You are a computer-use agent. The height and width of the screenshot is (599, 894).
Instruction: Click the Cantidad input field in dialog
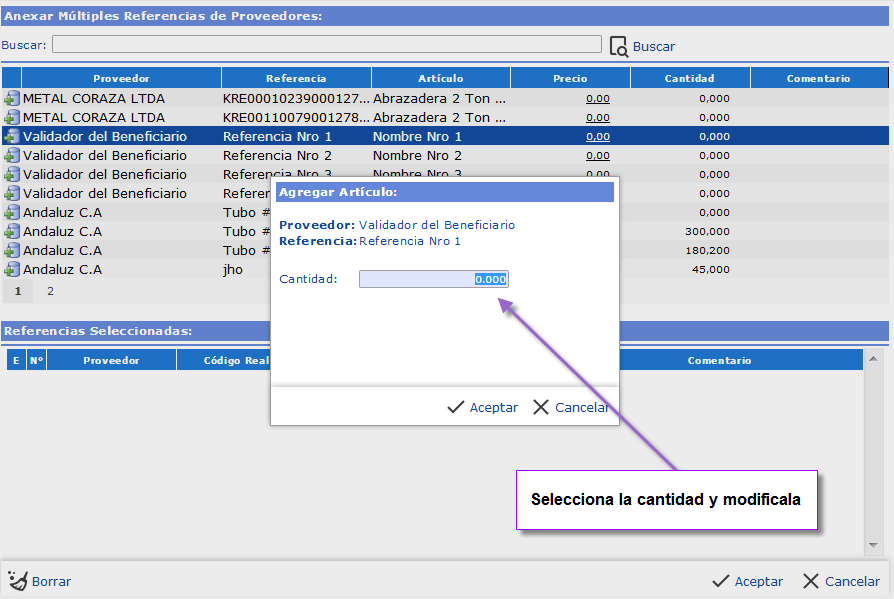coord(433,279)
